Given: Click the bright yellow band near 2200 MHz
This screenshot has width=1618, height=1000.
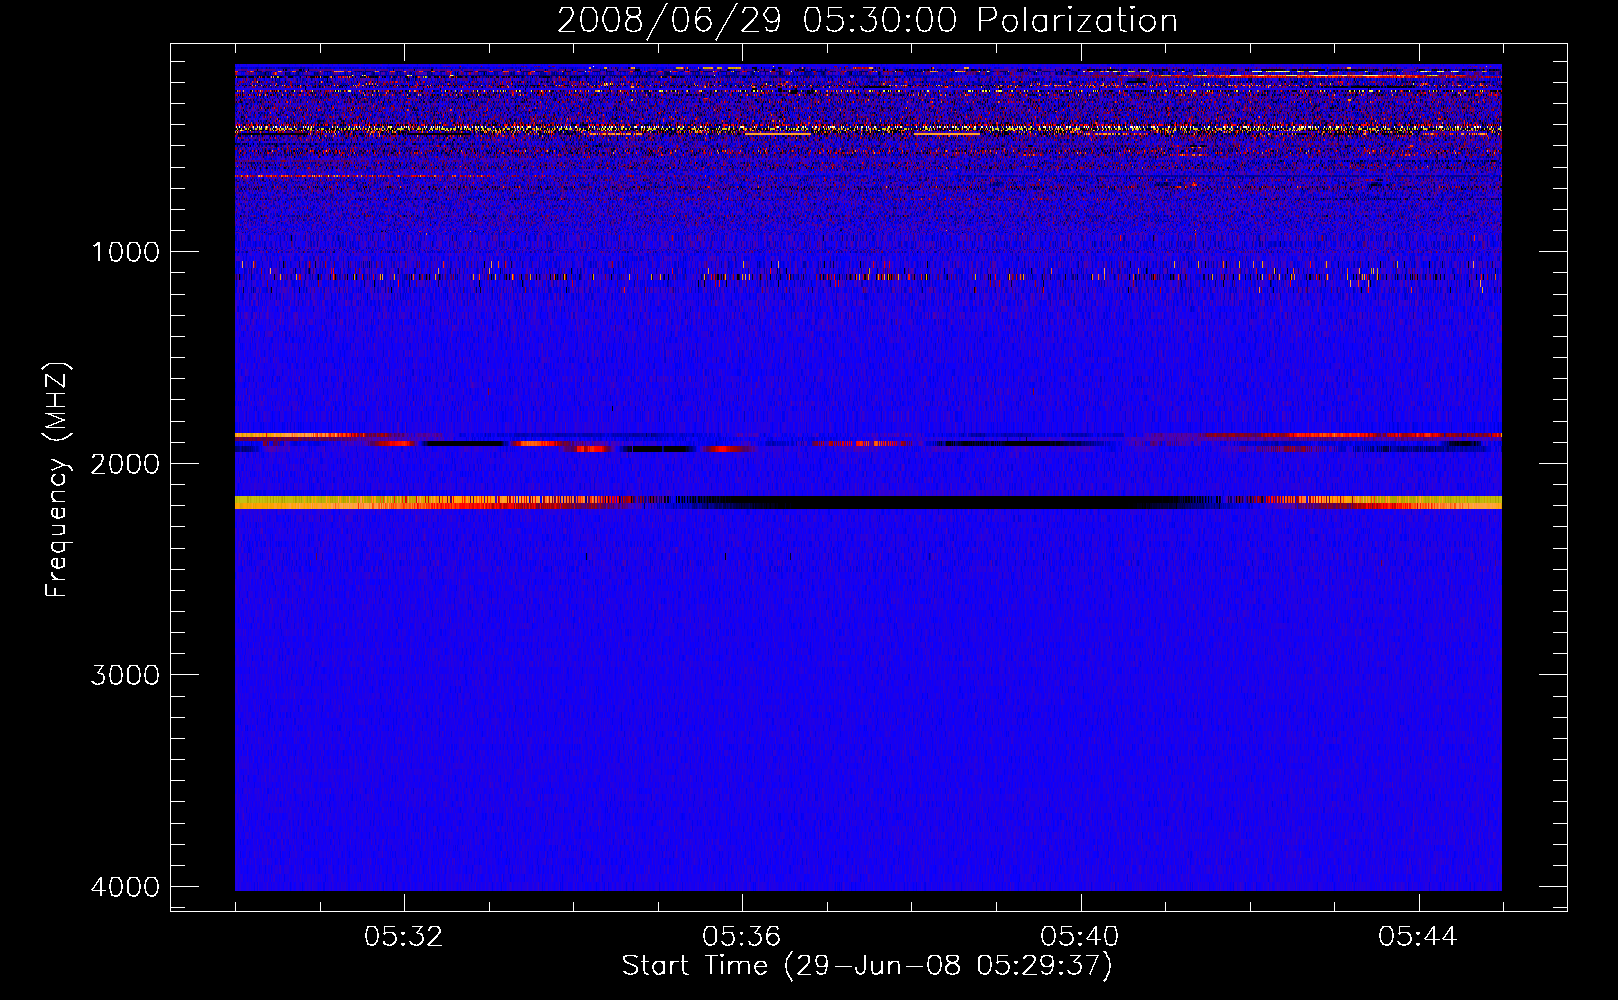Looking at the screenshot, I should point(868,502).
